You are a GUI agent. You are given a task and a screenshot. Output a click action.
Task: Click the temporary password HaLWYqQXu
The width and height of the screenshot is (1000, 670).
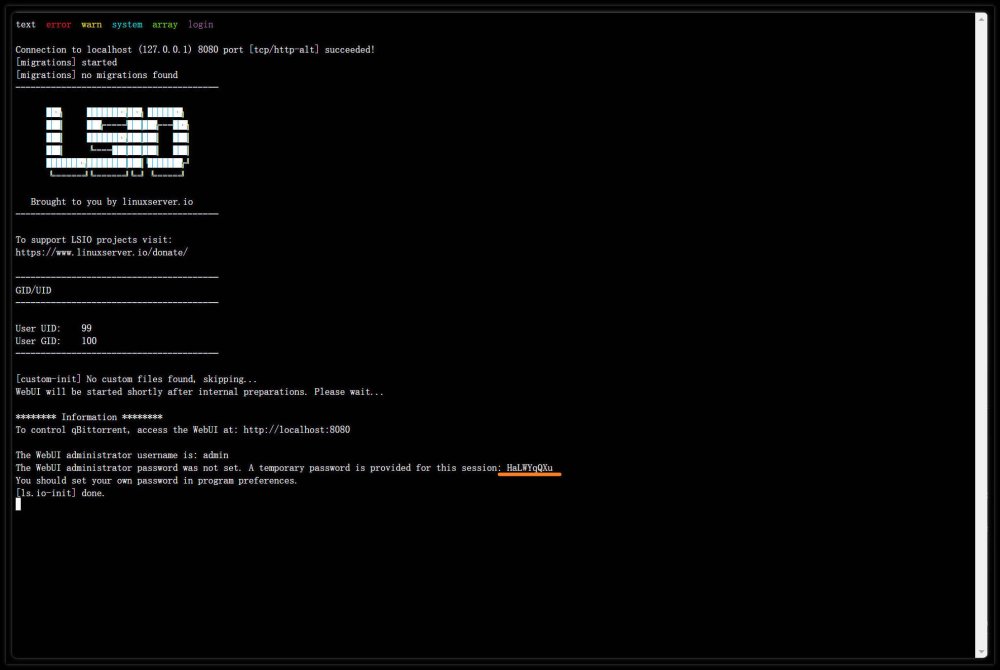[x=529, y=468]
